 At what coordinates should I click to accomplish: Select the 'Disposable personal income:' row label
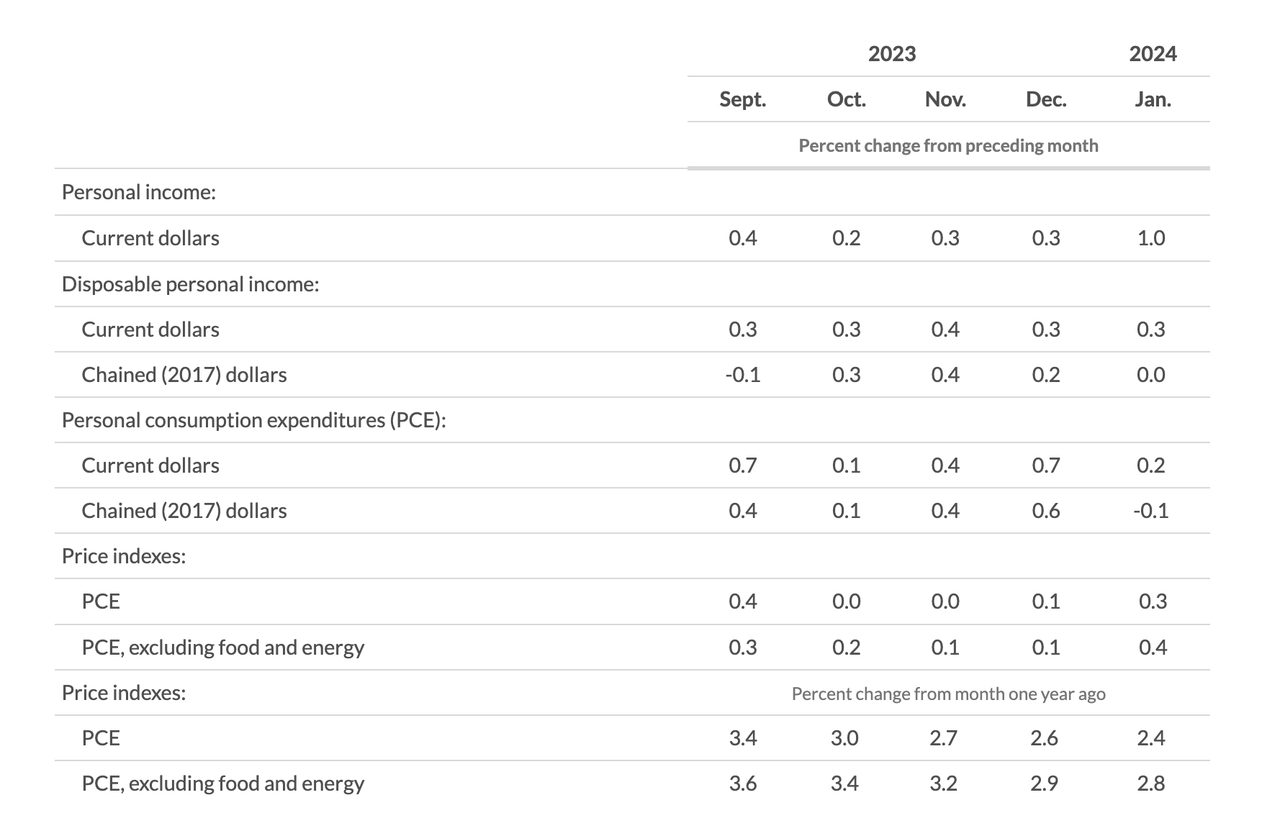(190, 284)
